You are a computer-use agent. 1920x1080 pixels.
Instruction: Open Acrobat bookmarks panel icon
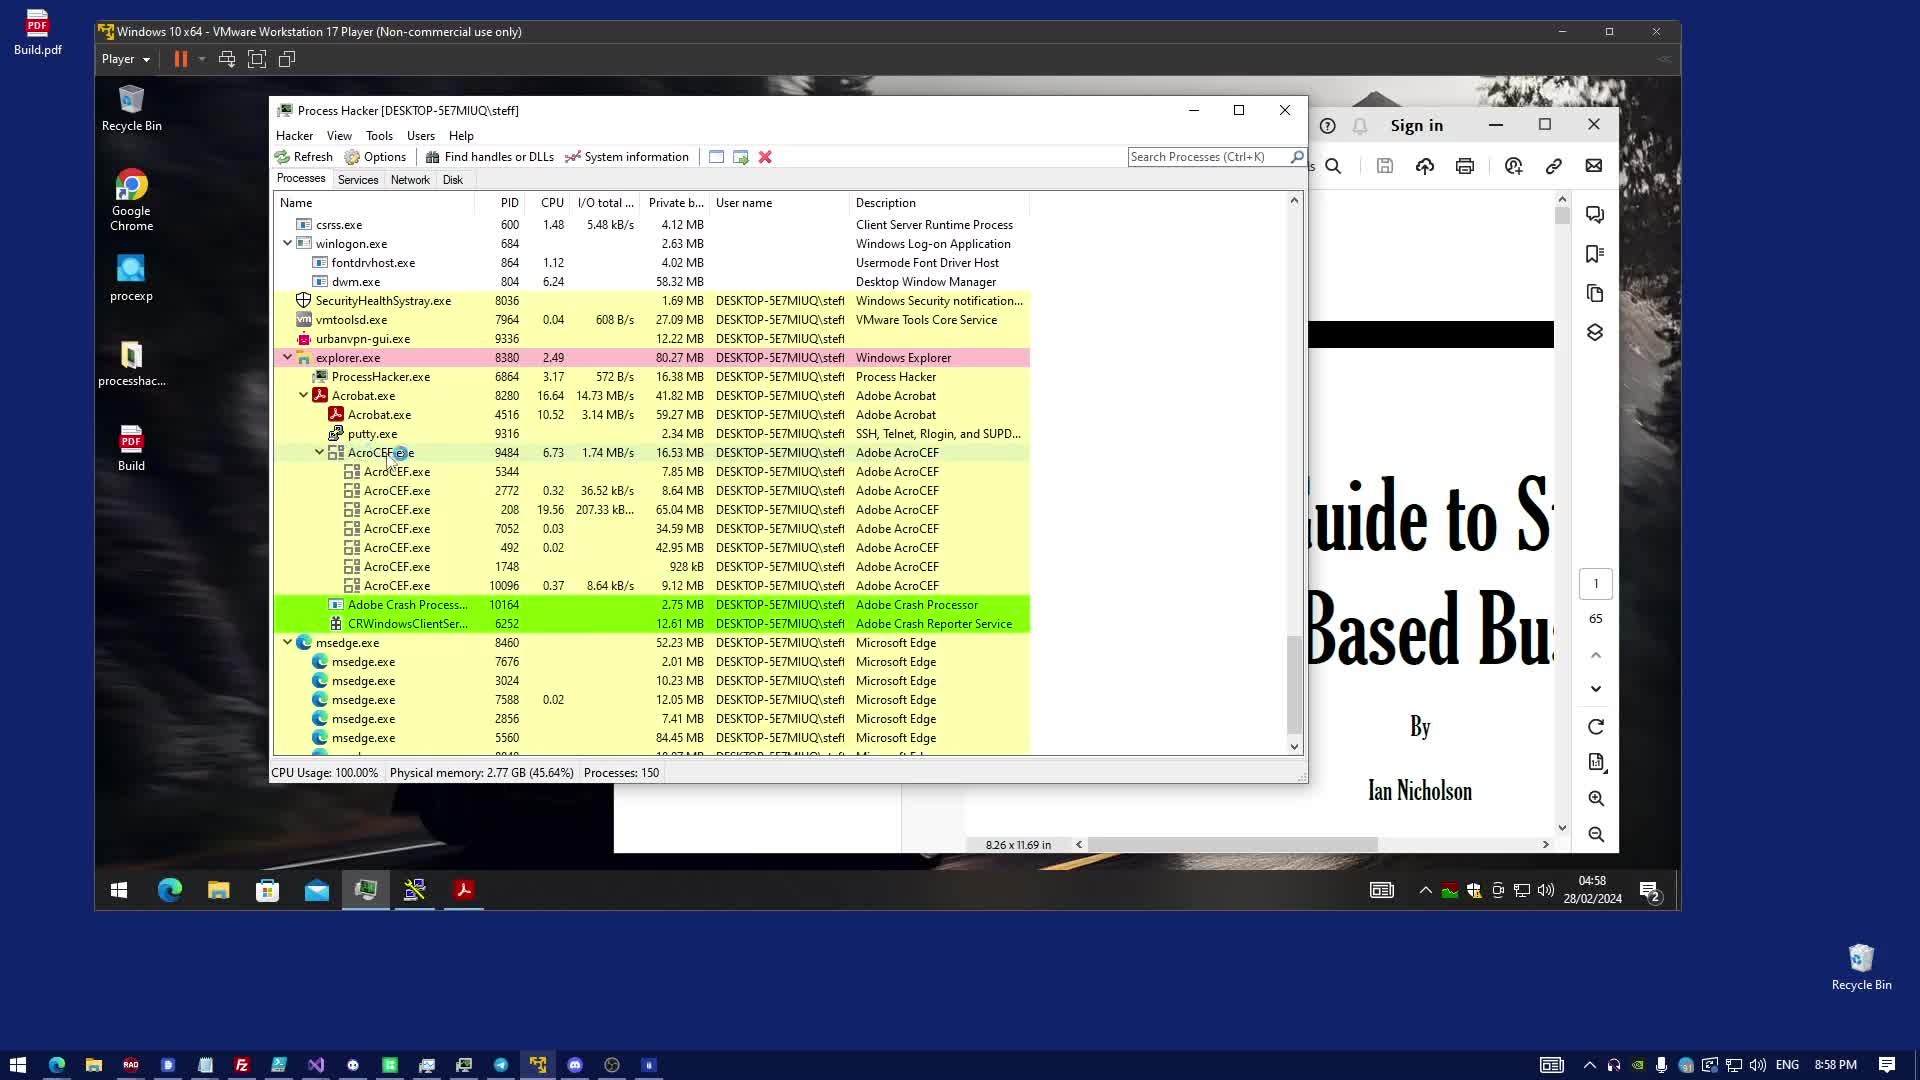[1595, 254]
